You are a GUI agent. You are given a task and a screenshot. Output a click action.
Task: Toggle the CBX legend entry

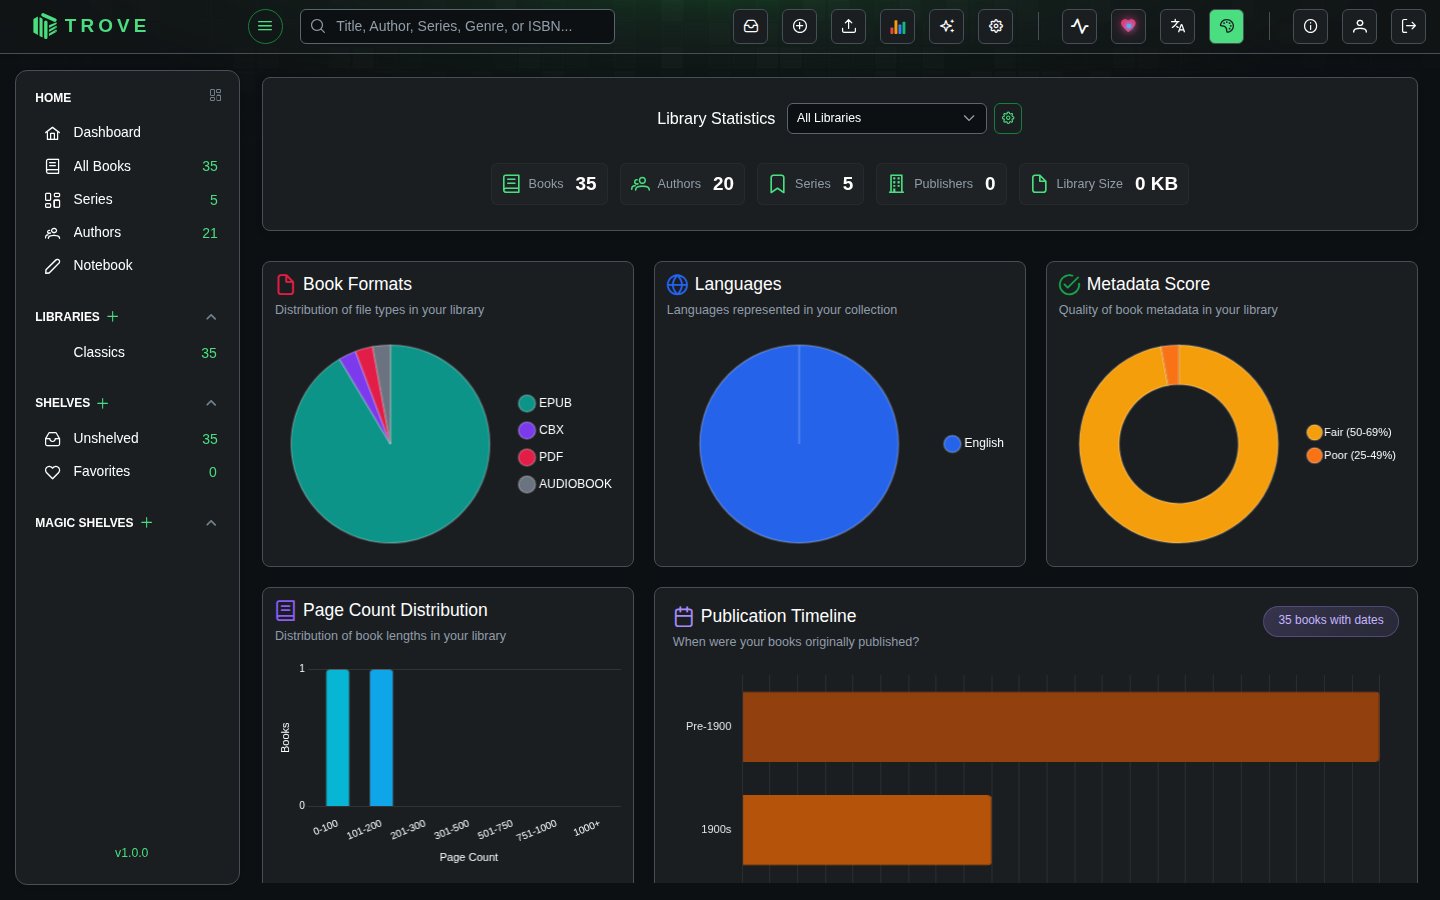(541, 430)
